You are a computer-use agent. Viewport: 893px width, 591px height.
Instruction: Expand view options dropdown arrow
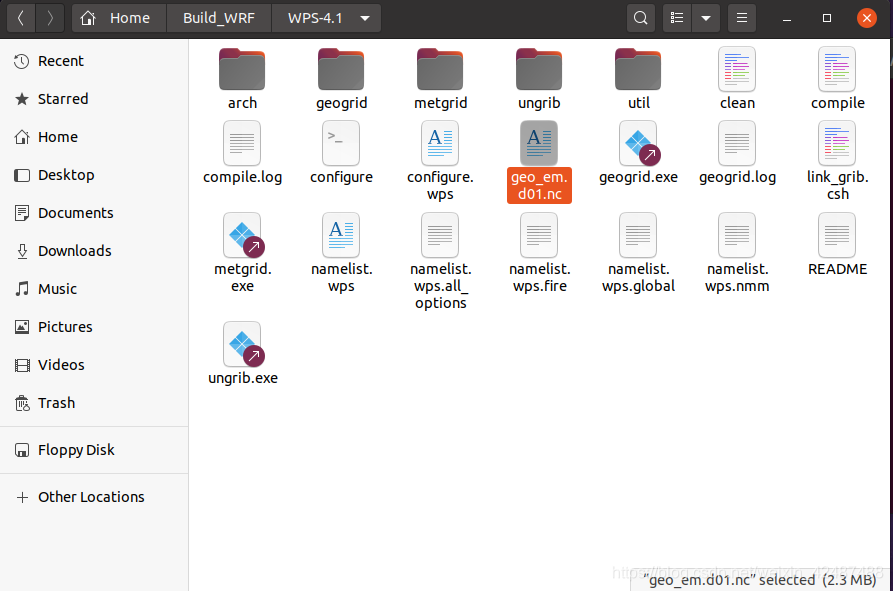(706, 18)
